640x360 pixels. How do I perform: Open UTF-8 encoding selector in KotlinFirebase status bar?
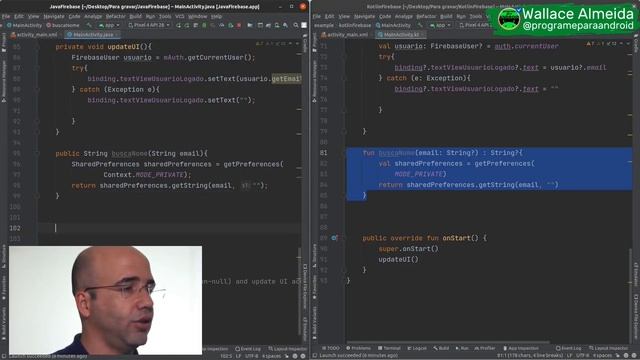coord(582,356)
